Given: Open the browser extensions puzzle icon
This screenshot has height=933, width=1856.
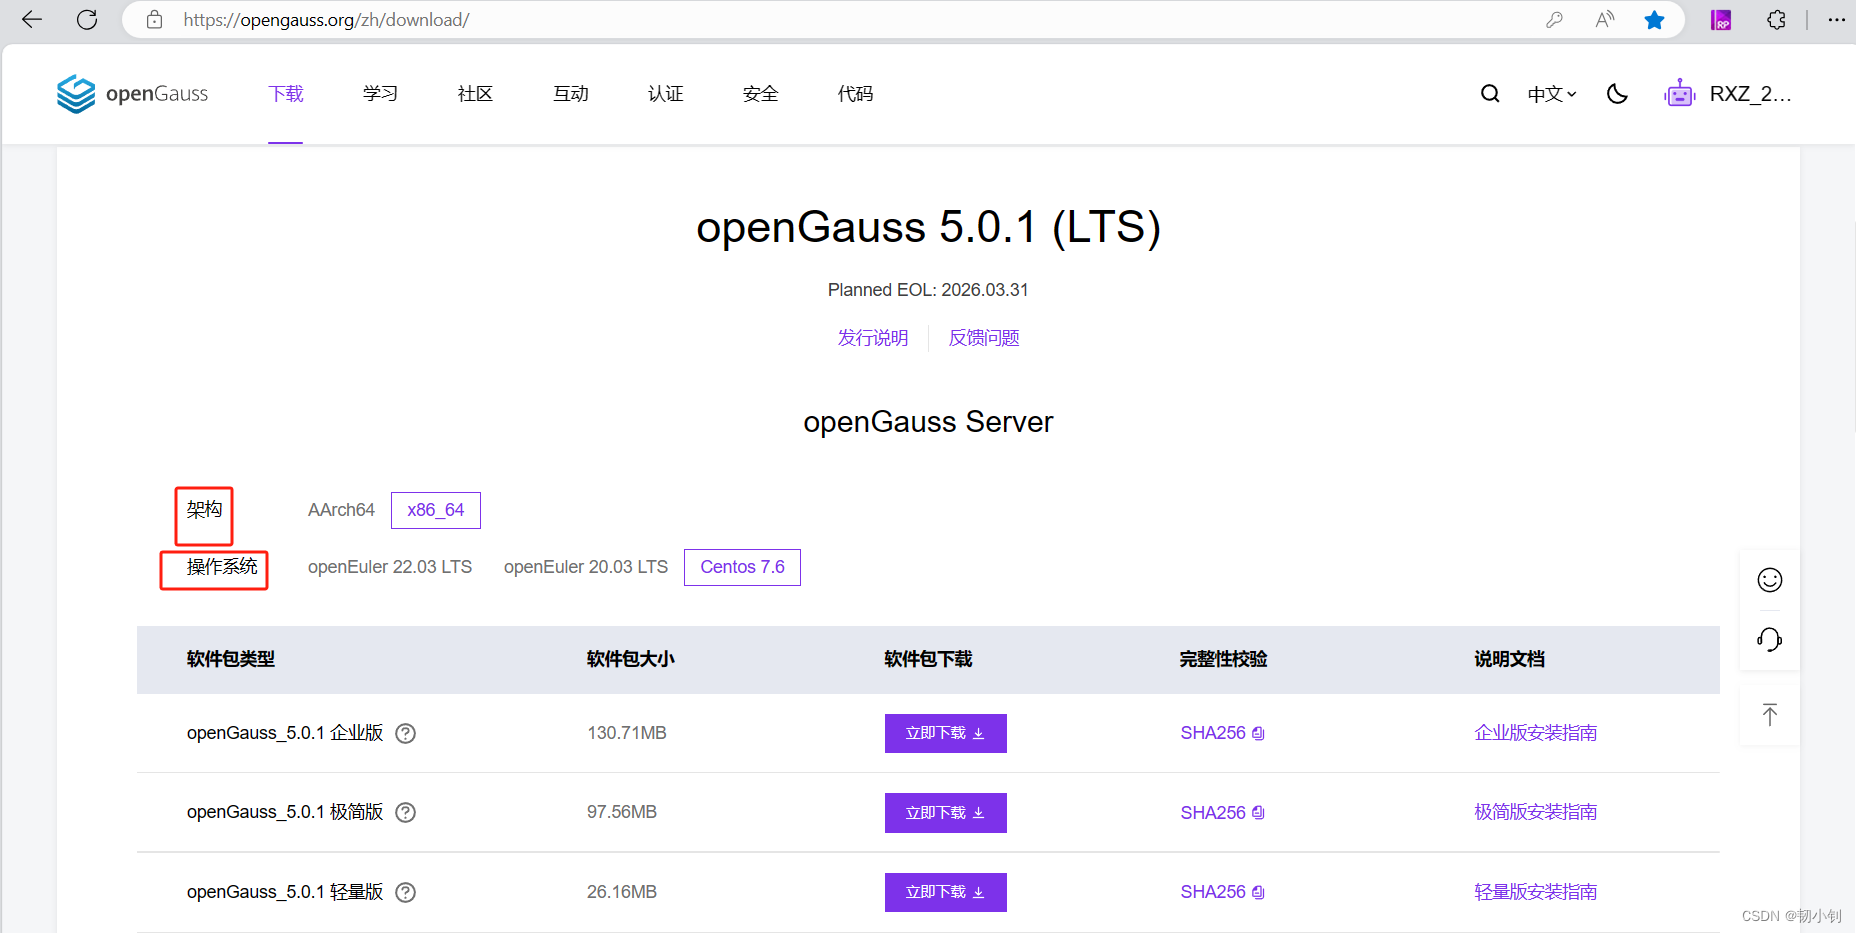Looking at the screenshot, I should (1777, 19).
